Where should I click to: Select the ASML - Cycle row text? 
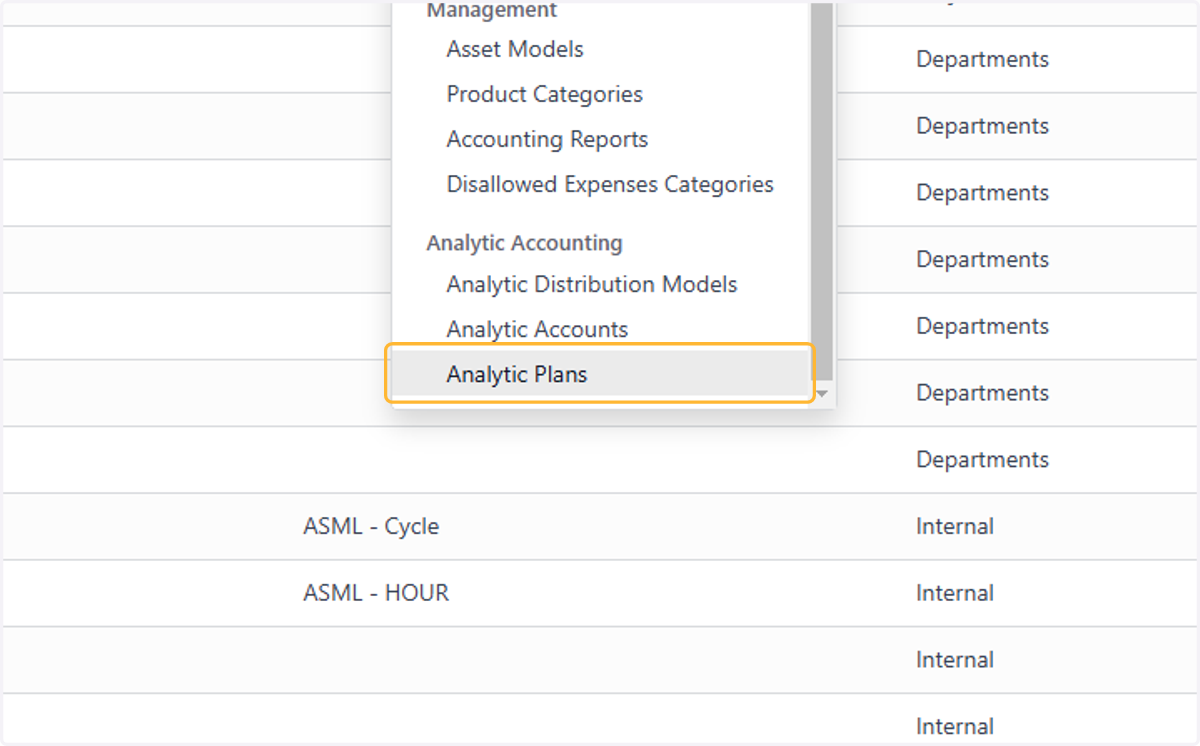(371, 526)
